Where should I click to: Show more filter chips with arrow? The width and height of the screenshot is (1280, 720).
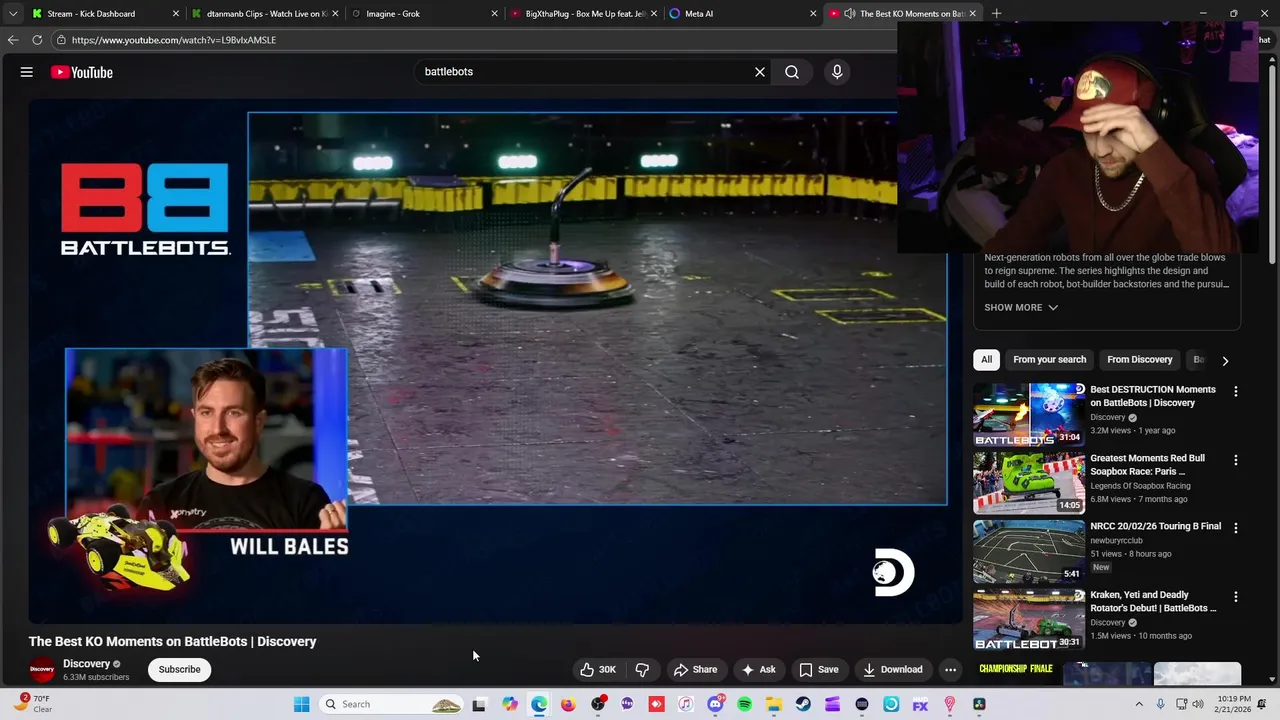[1225, 360]
